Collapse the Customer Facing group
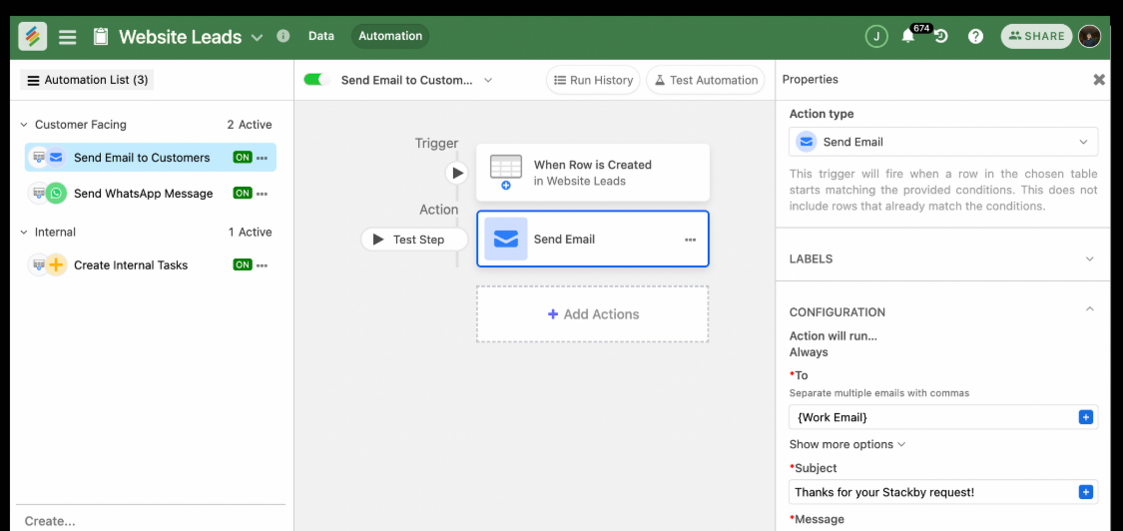The height and width of the screenshot is (531, 1123). pos(24,125)
